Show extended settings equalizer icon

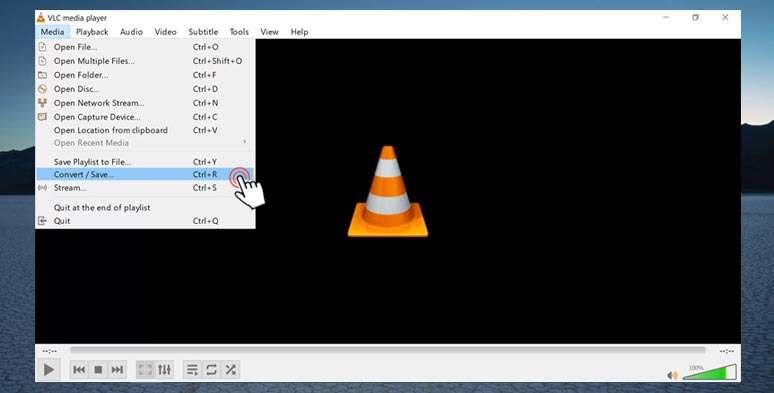pos(164,369)
